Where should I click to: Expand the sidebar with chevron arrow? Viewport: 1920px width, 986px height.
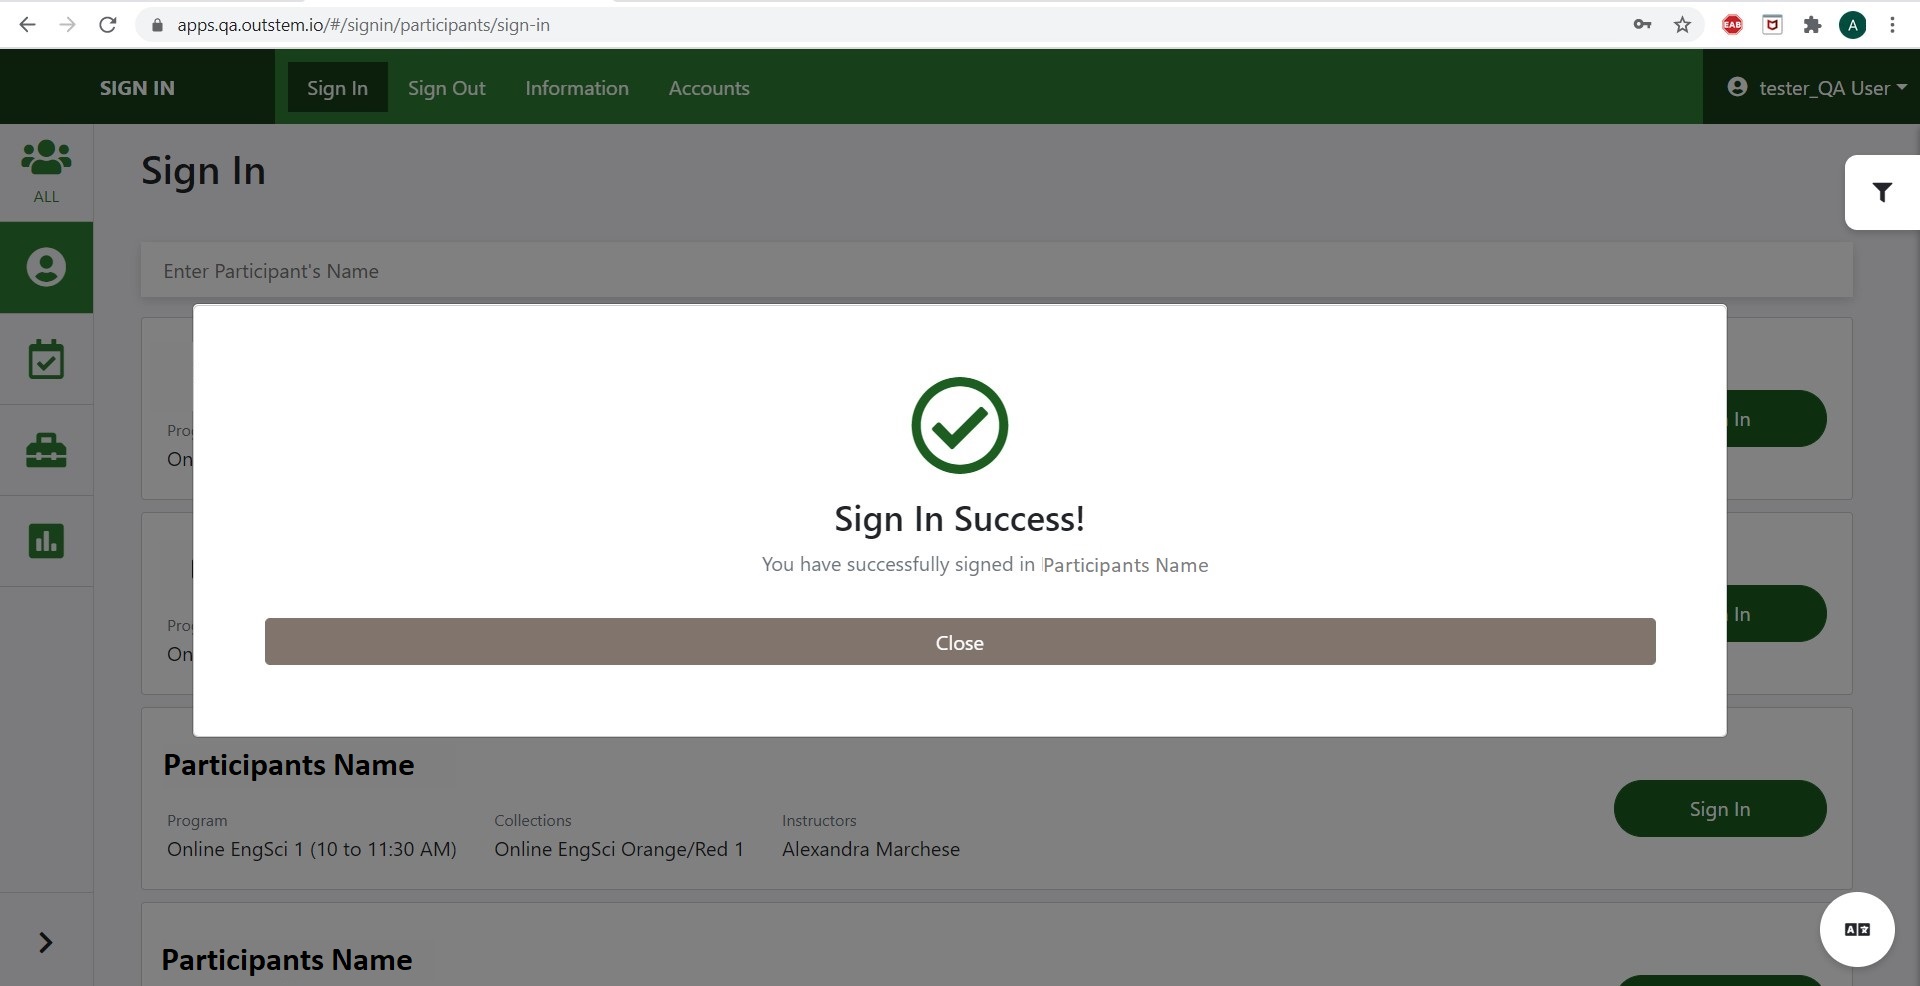click(45, 942)
